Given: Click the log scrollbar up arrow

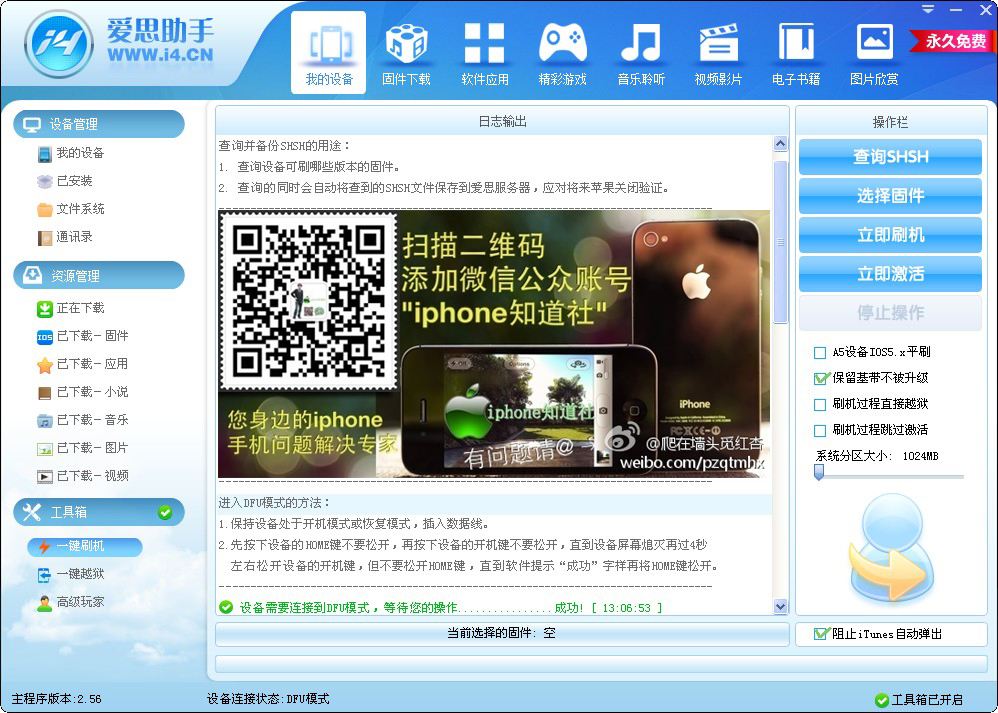Looking at the screenshot, I should pos(781,143).
